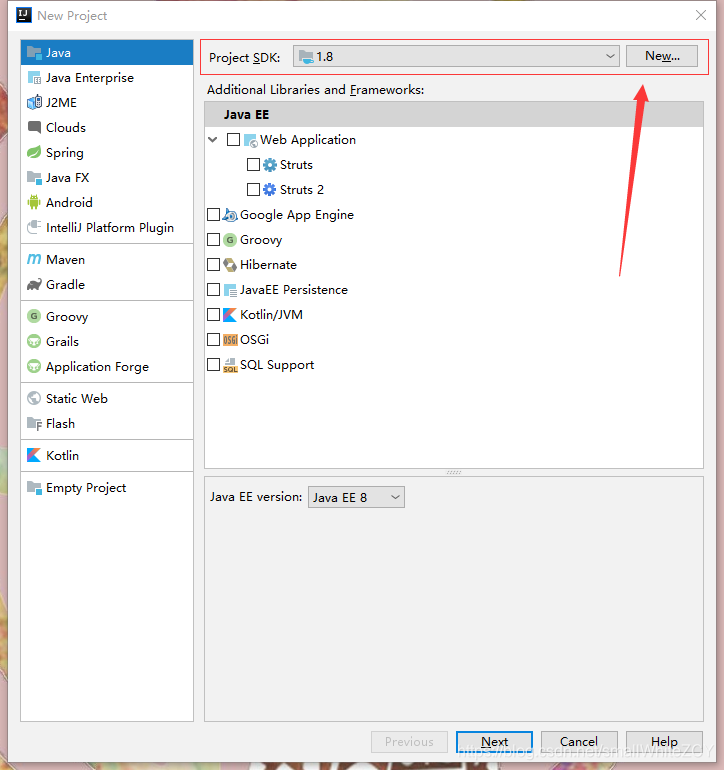Viewport: 724px width, 770px height.
Task: Select Maven project type
Action: coord(107,259)
